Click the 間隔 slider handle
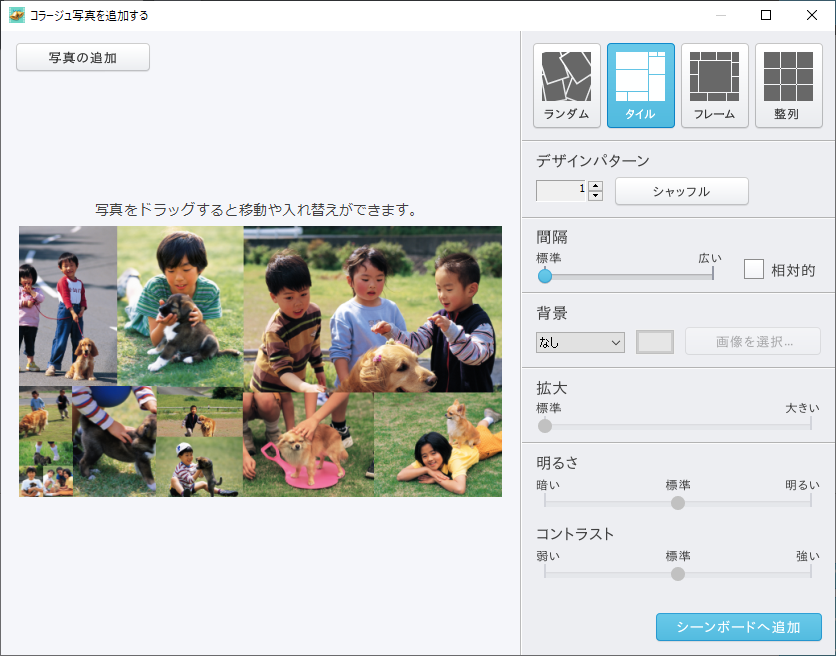 [545, 276]
